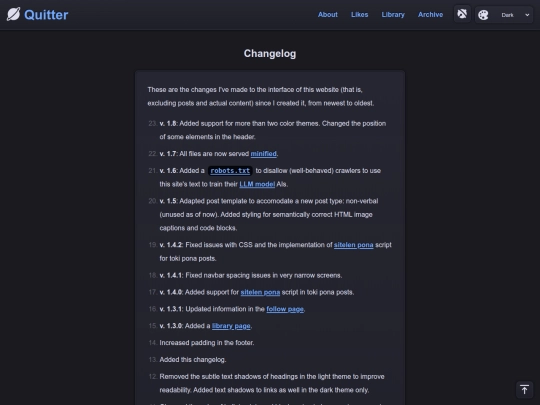Click the intro paragraph starting 'These are the changes'
Viewport: 540px width, 405px height.
(261, 96)
